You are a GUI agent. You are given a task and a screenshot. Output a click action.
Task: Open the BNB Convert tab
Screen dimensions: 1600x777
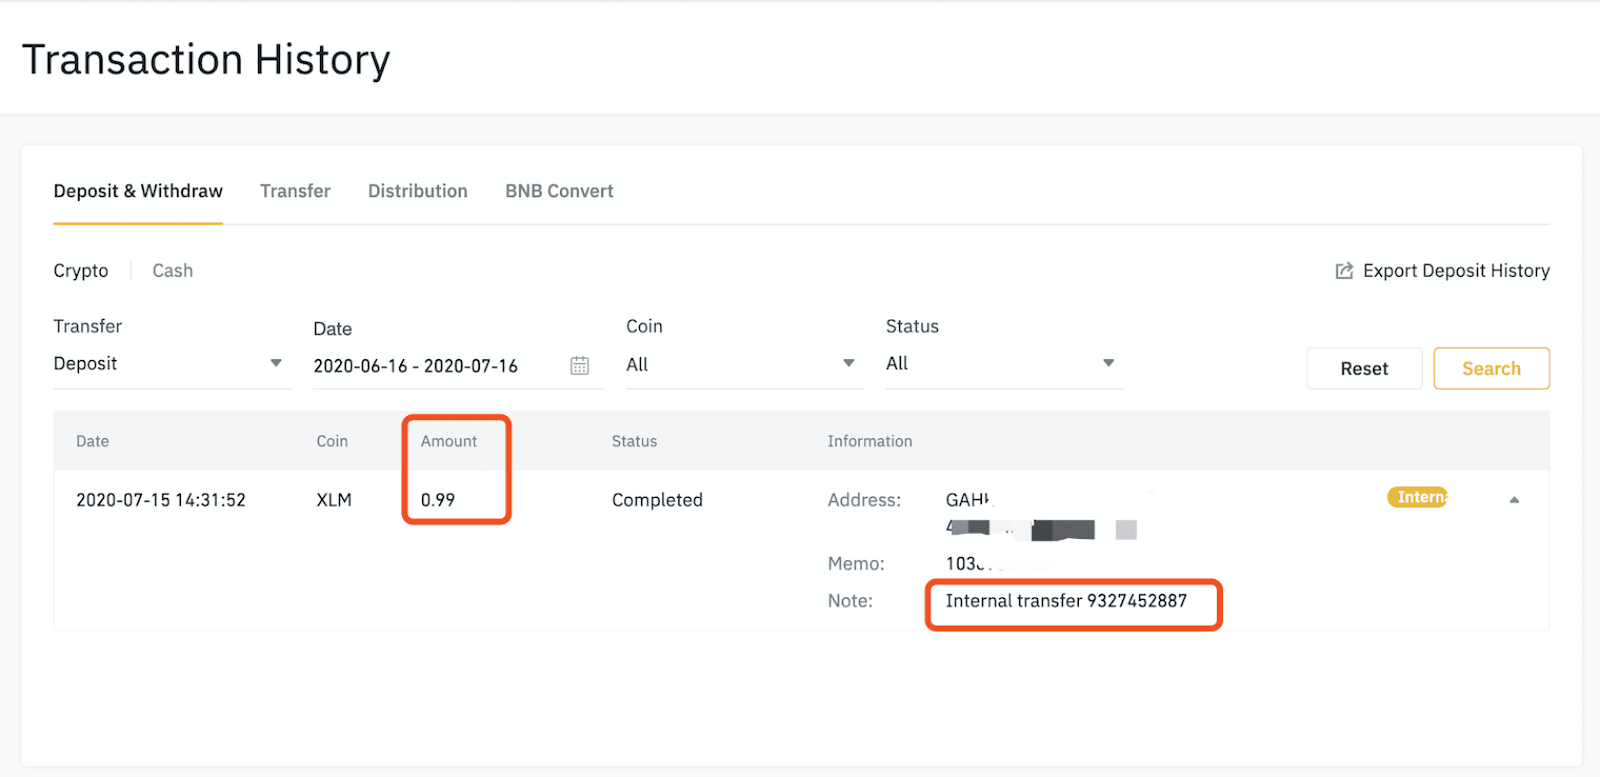pos(559,191)
